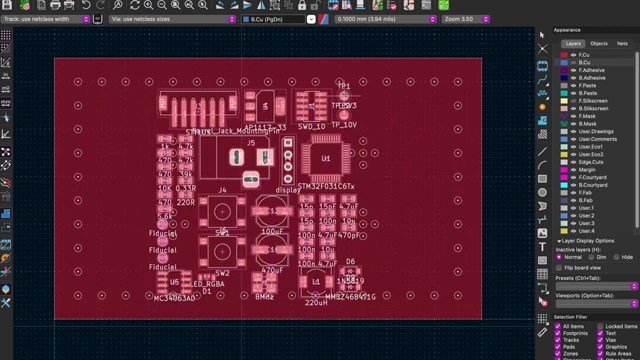Click the Find magnifier icon
The height and width of the screenshot is (360, 640).
[x=118, y=5]
